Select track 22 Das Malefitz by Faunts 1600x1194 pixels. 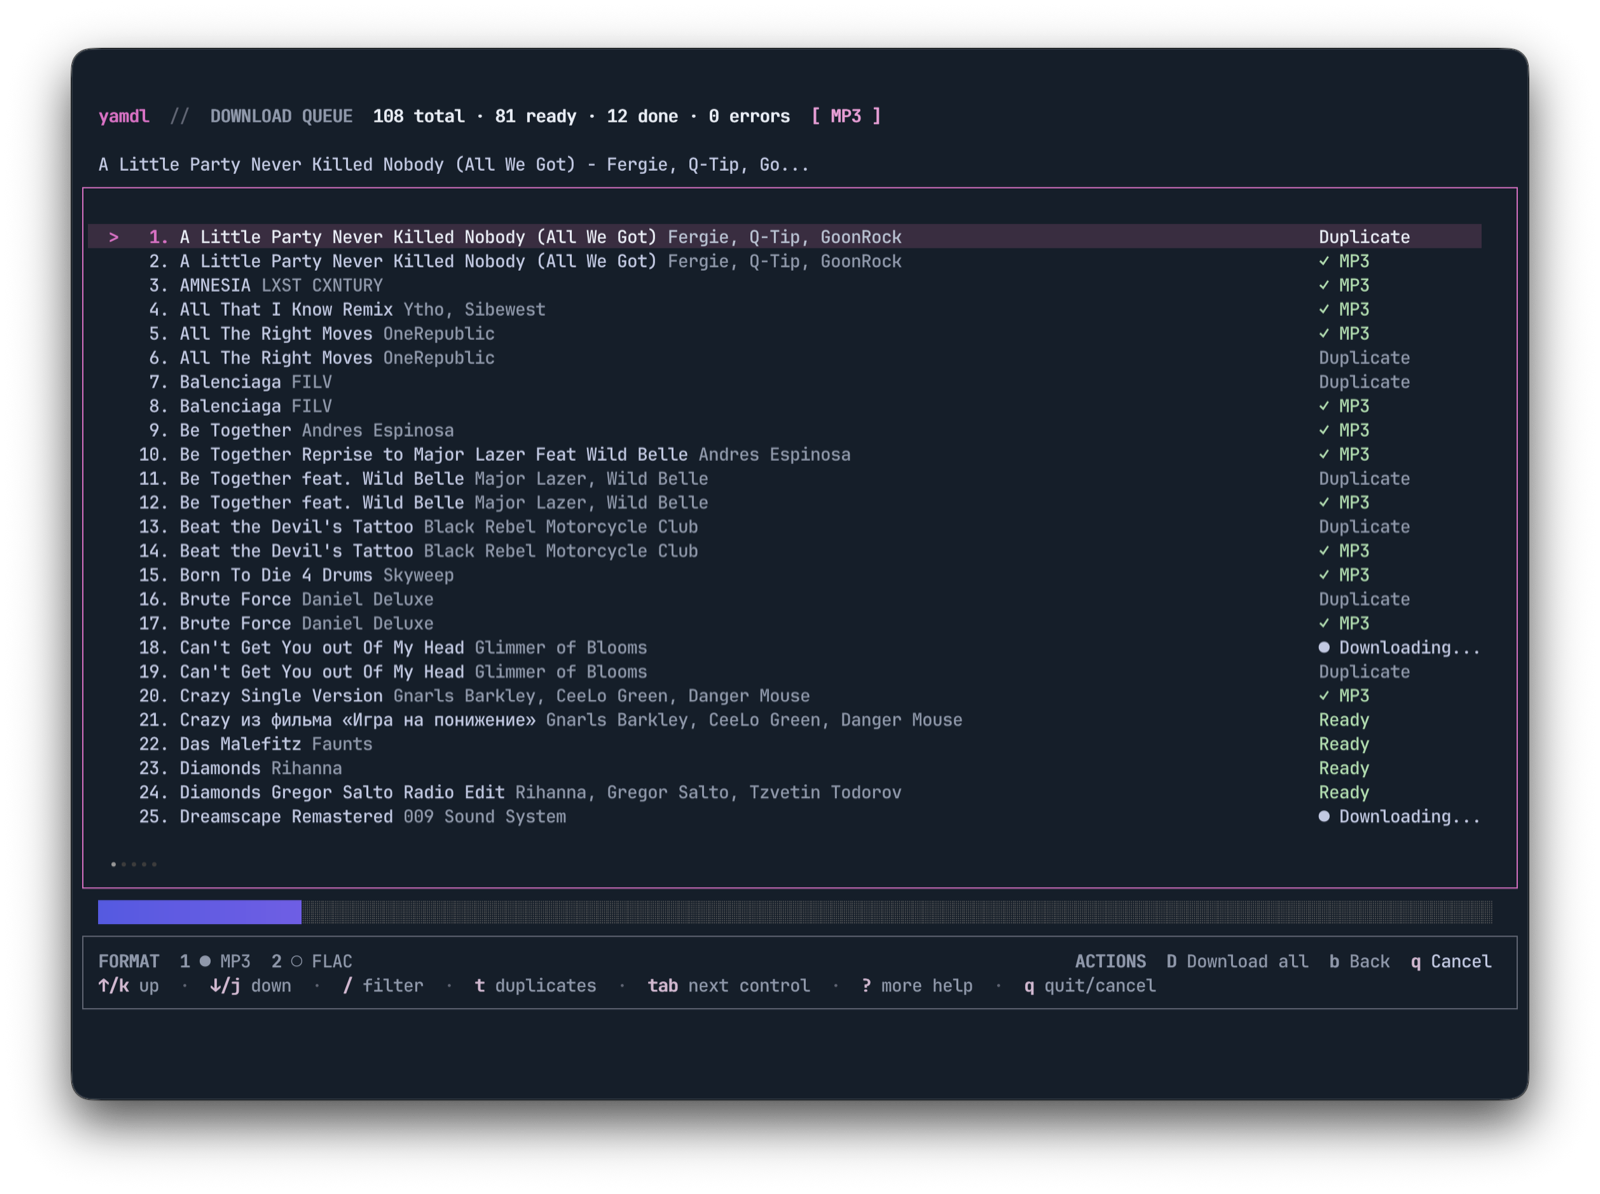coord(785,745)
